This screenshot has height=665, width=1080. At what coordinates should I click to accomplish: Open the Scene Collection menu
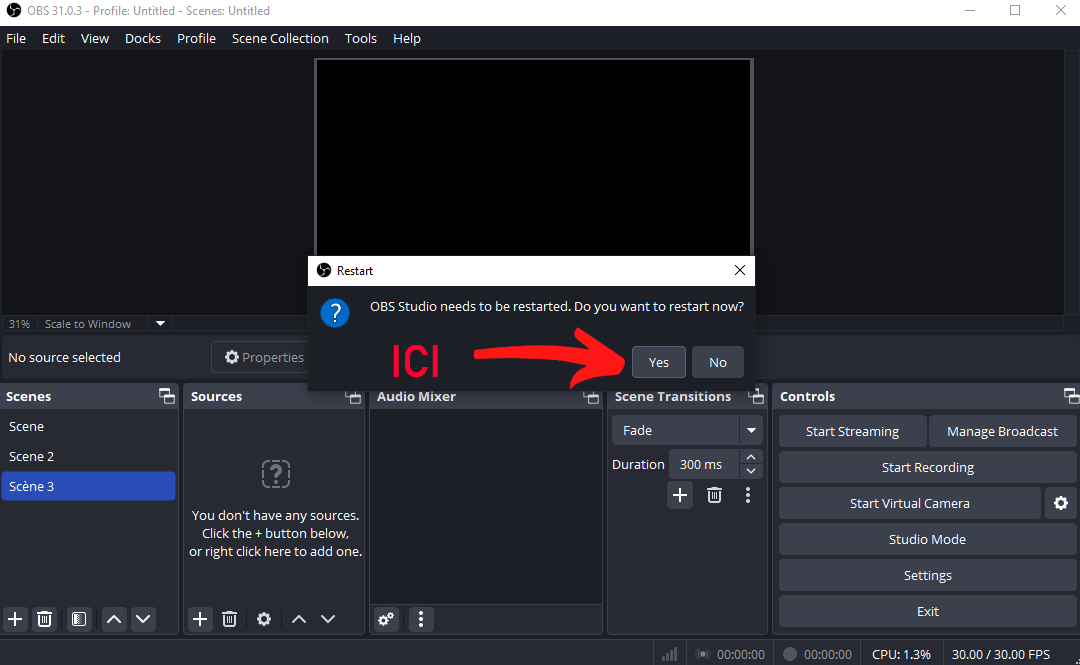click(x=280, y=38)
